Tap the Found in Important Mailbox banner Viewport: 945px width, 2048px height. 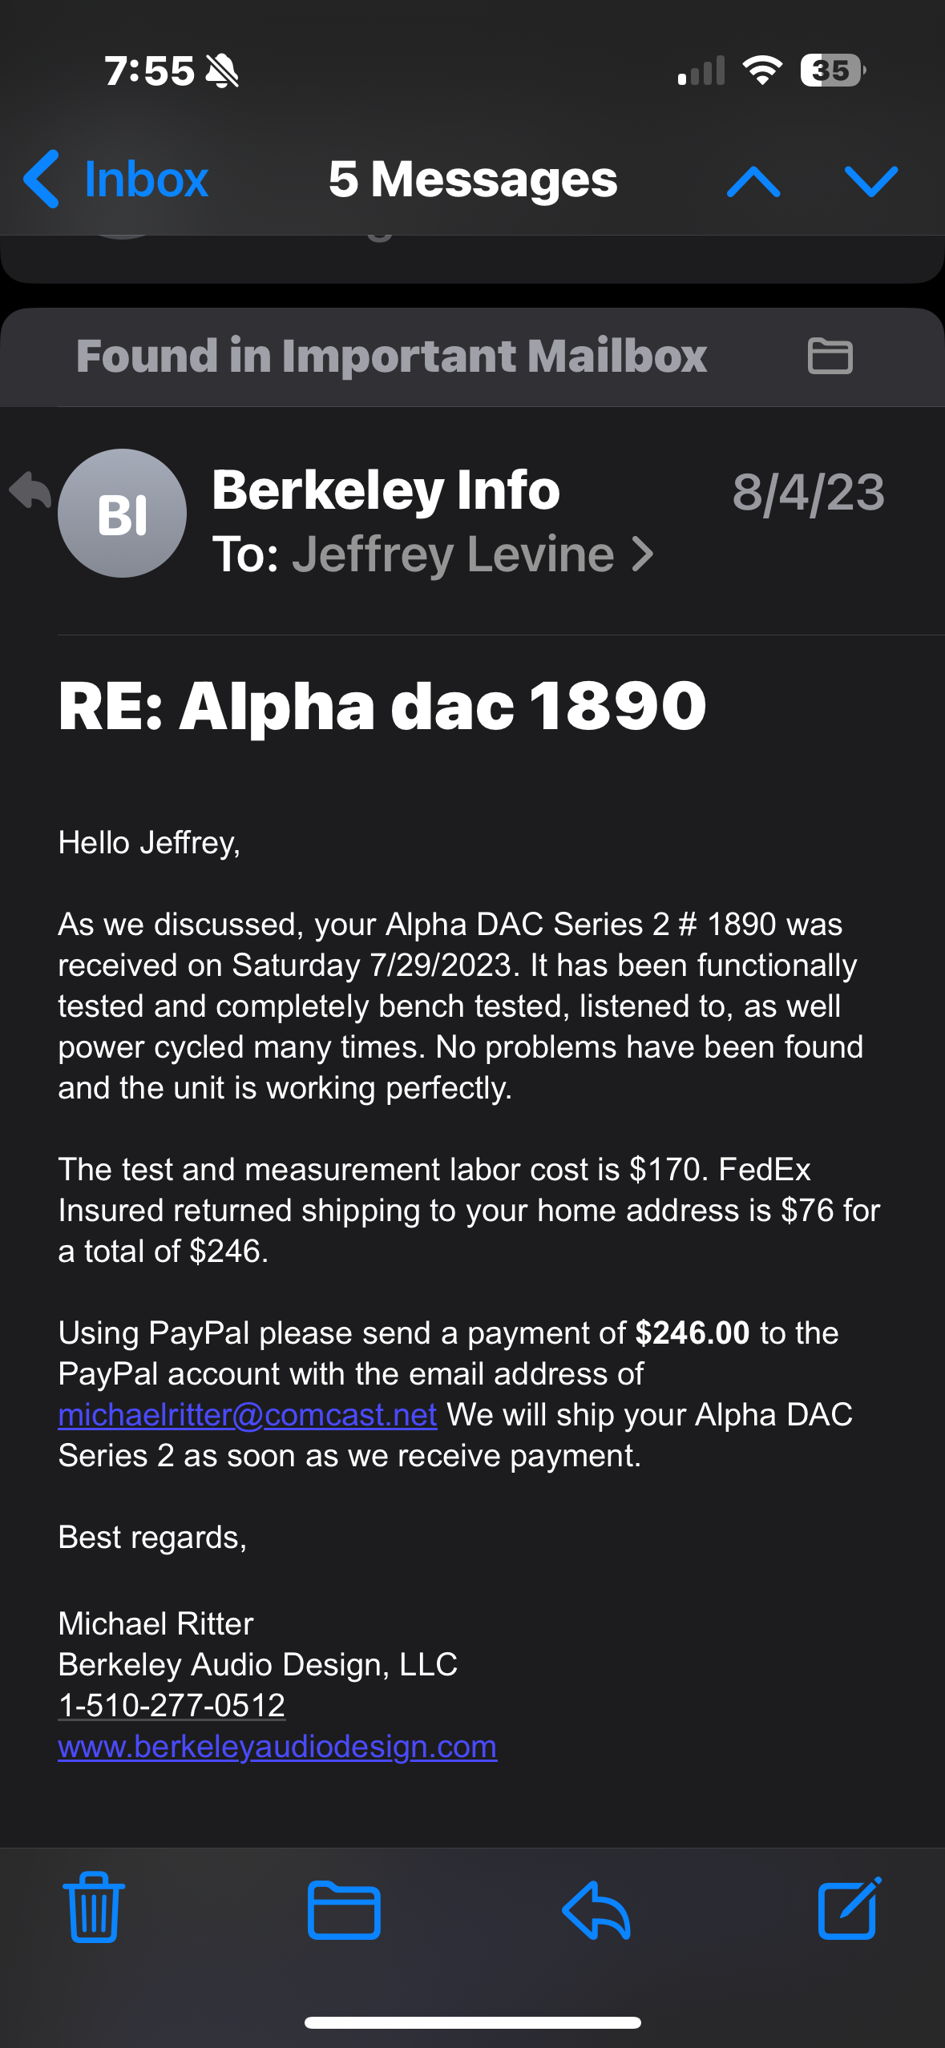point(391,356)
